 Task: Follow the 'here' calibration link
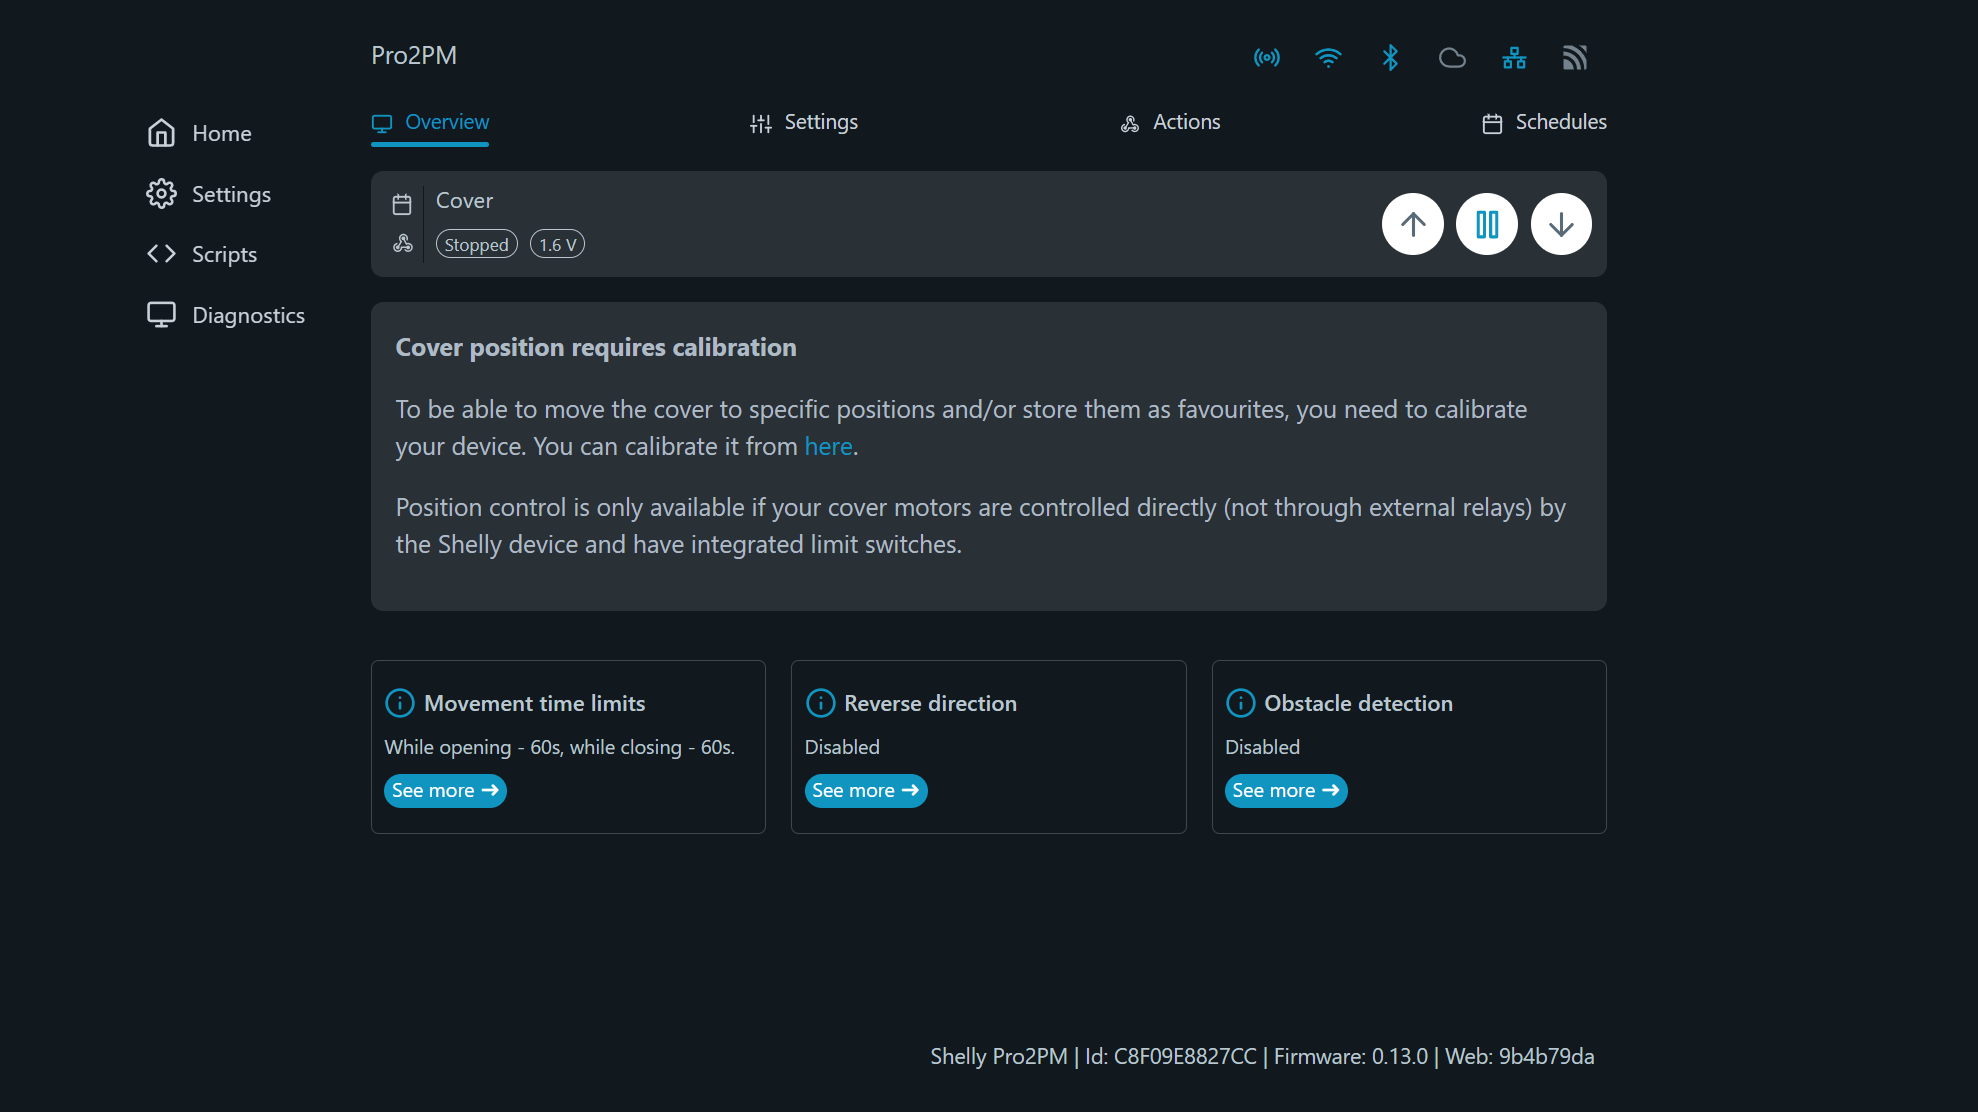828,446
